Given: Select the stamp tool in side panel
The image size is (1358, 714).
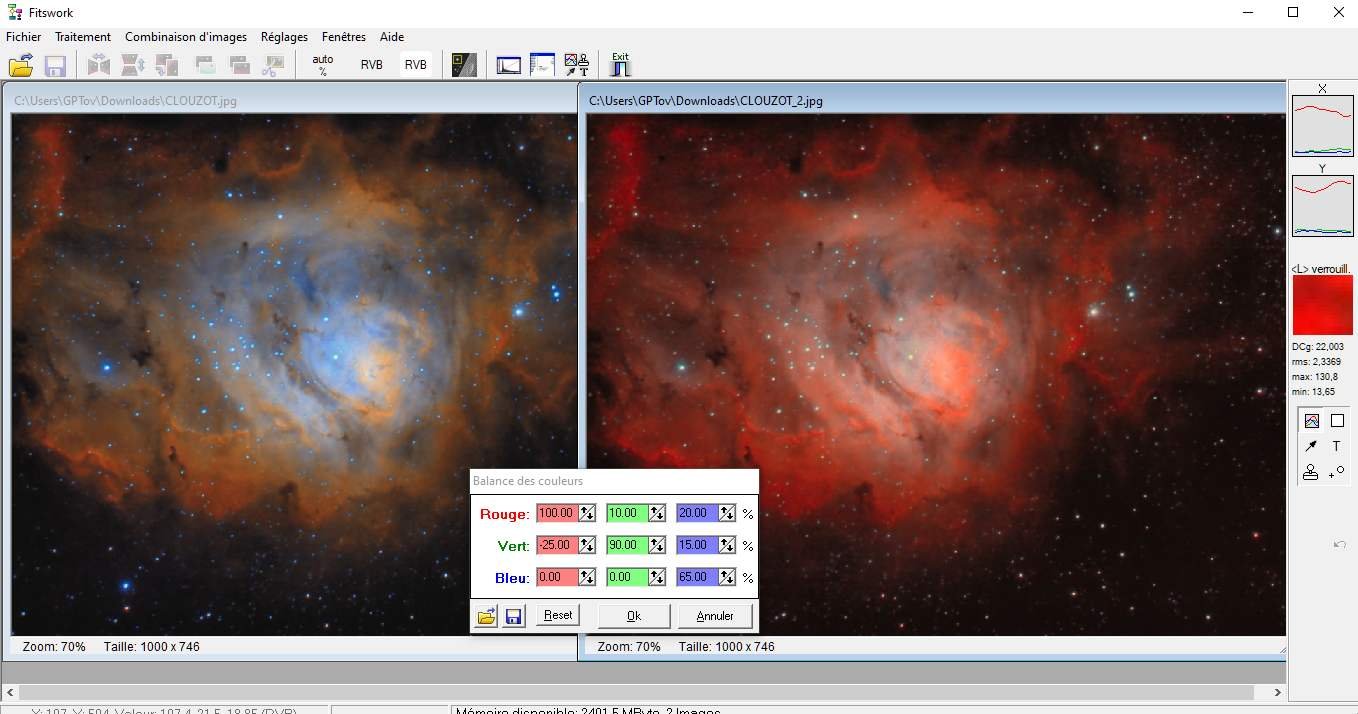Looking at the screenshot, I should tap(1311, 472).
